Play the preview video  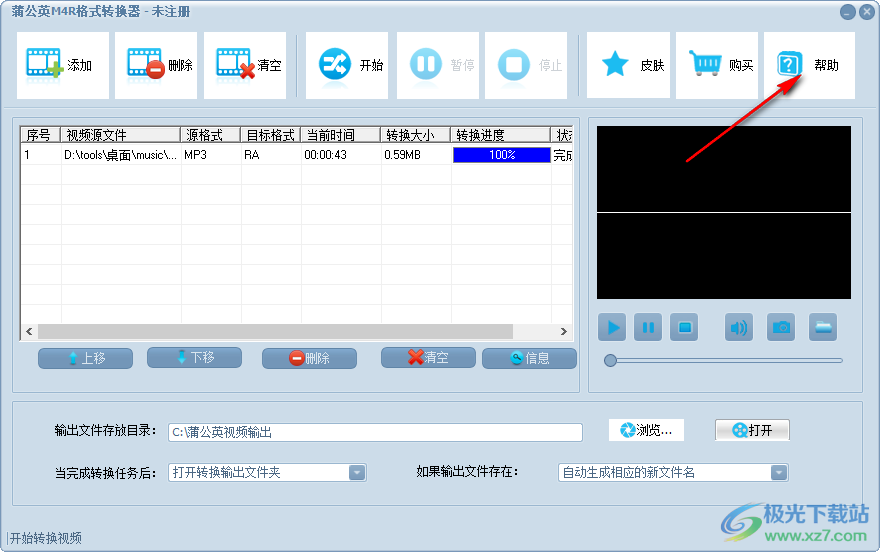tap(612, 327)
